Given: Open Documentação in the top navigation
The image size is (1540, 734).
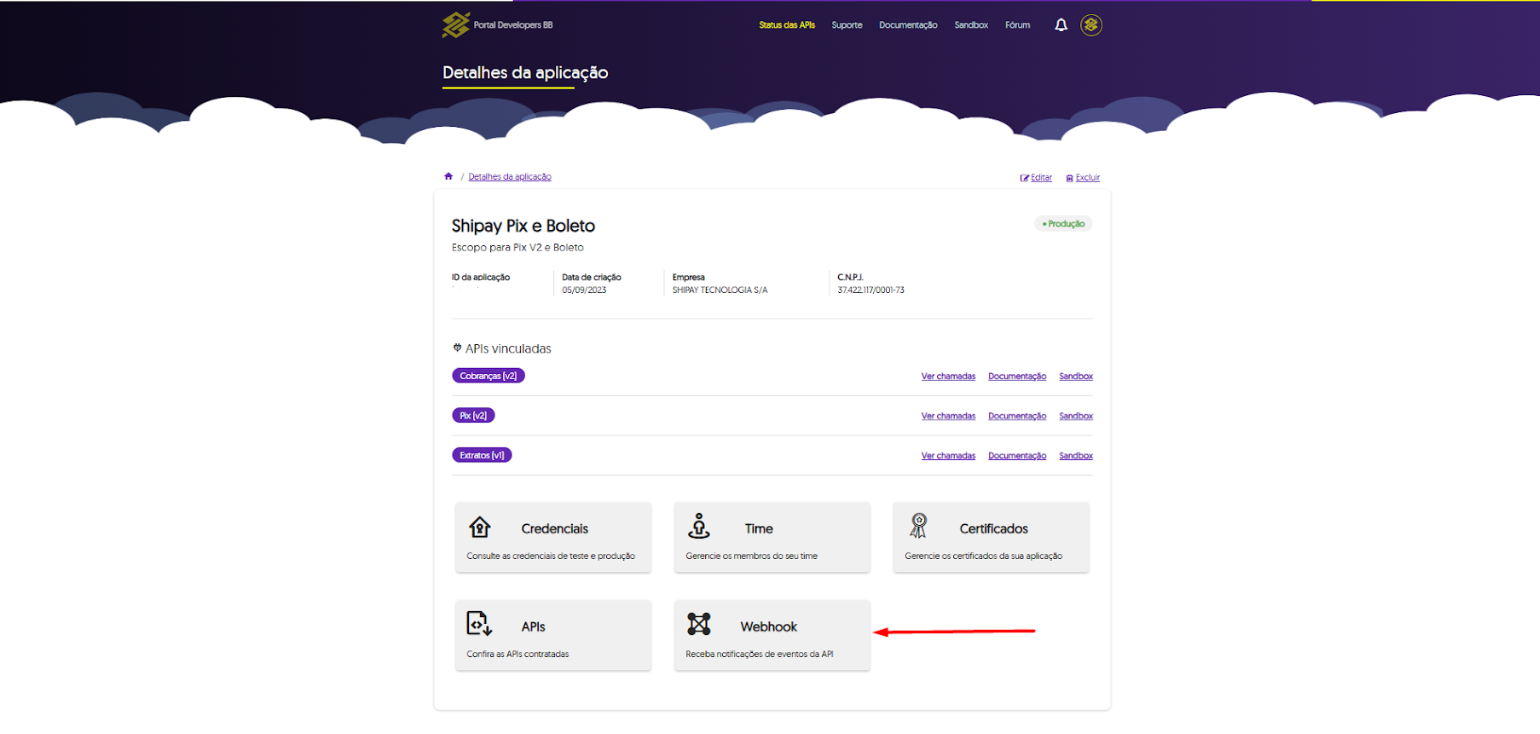Looking at the screenshot, I should [x=908, y=25].
